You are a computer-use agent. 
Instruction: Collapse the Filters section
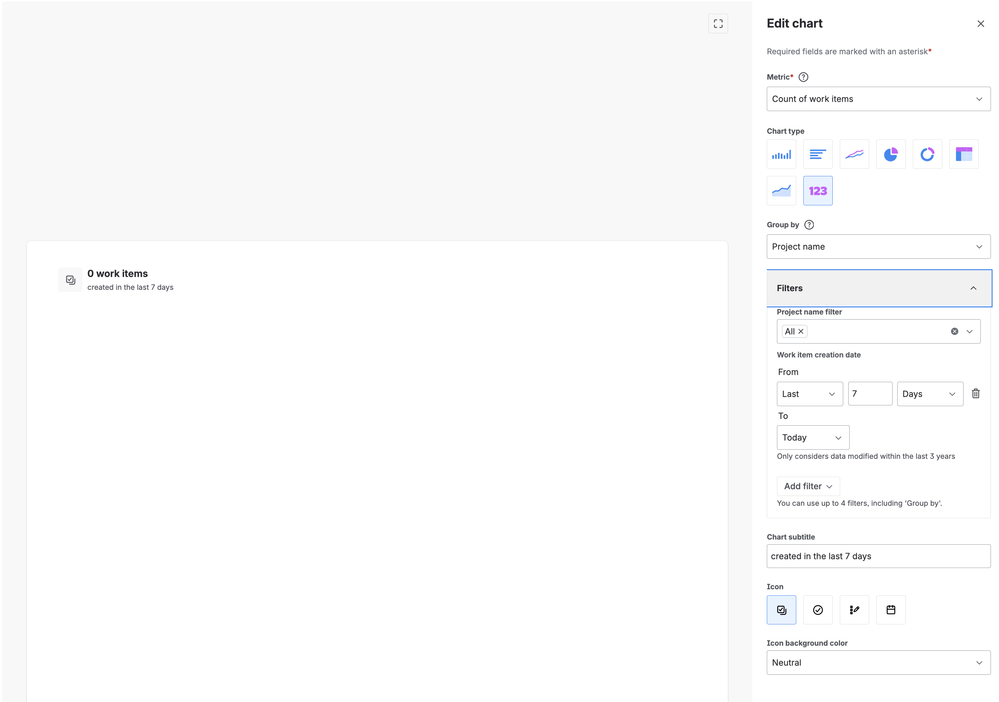click(x=879, y=288)
